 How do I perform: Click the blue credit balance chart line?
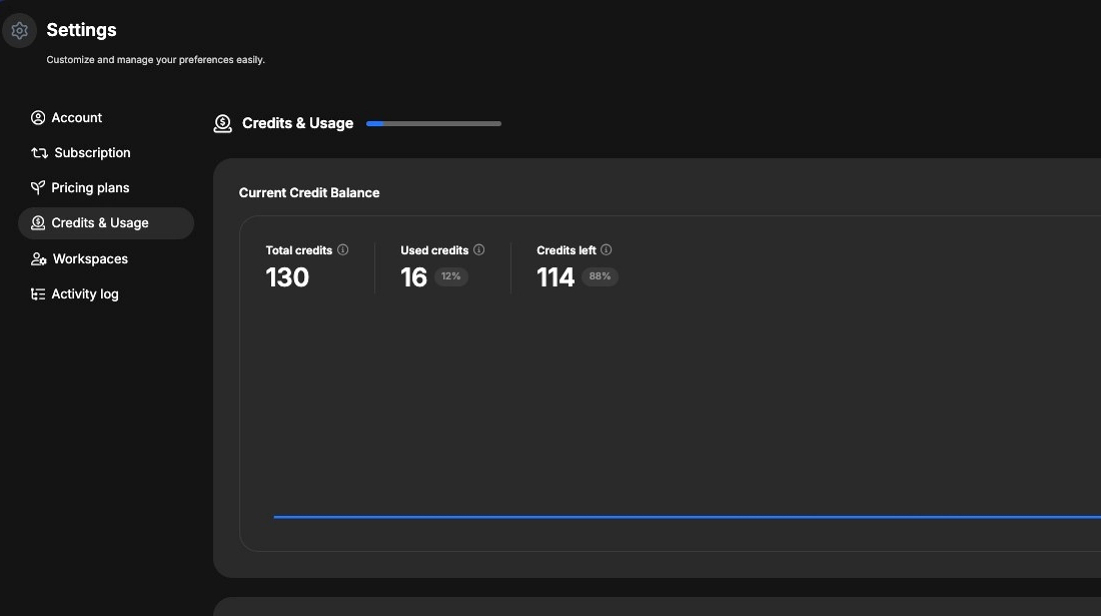(x=680, y=517)
